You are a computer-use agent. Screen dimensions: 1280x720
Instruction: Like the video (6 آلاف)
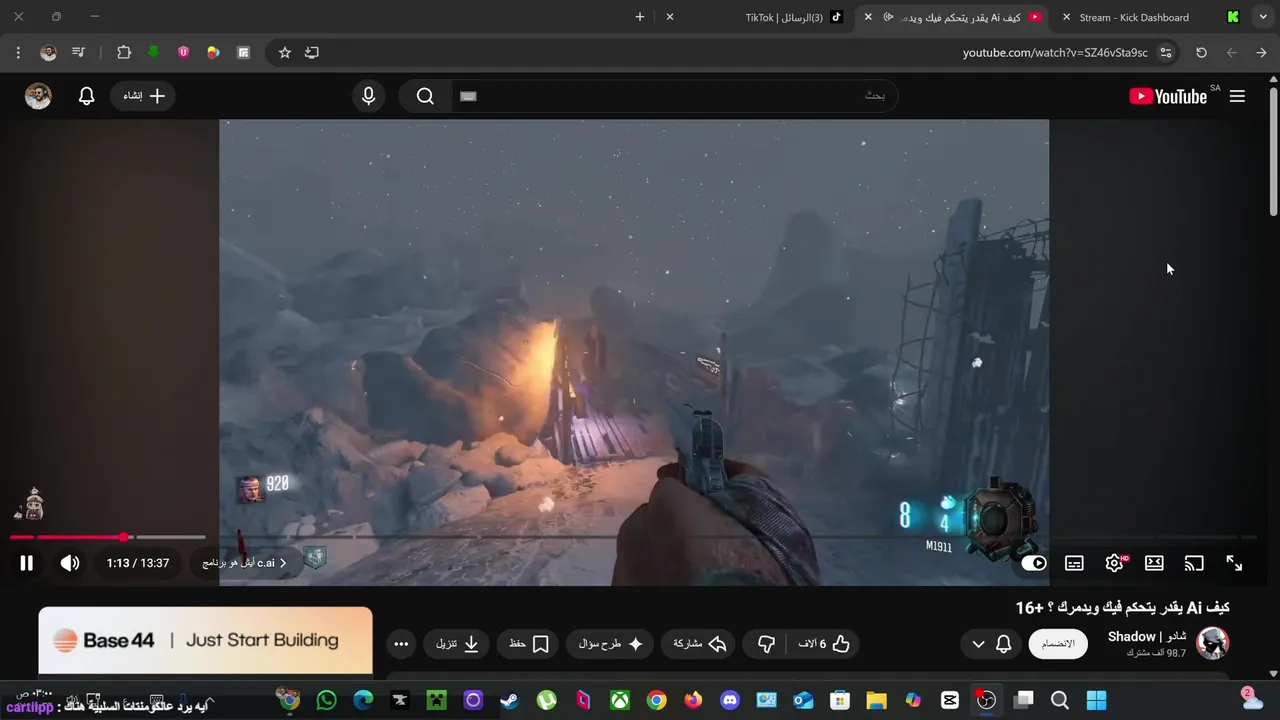click(824, 644)
